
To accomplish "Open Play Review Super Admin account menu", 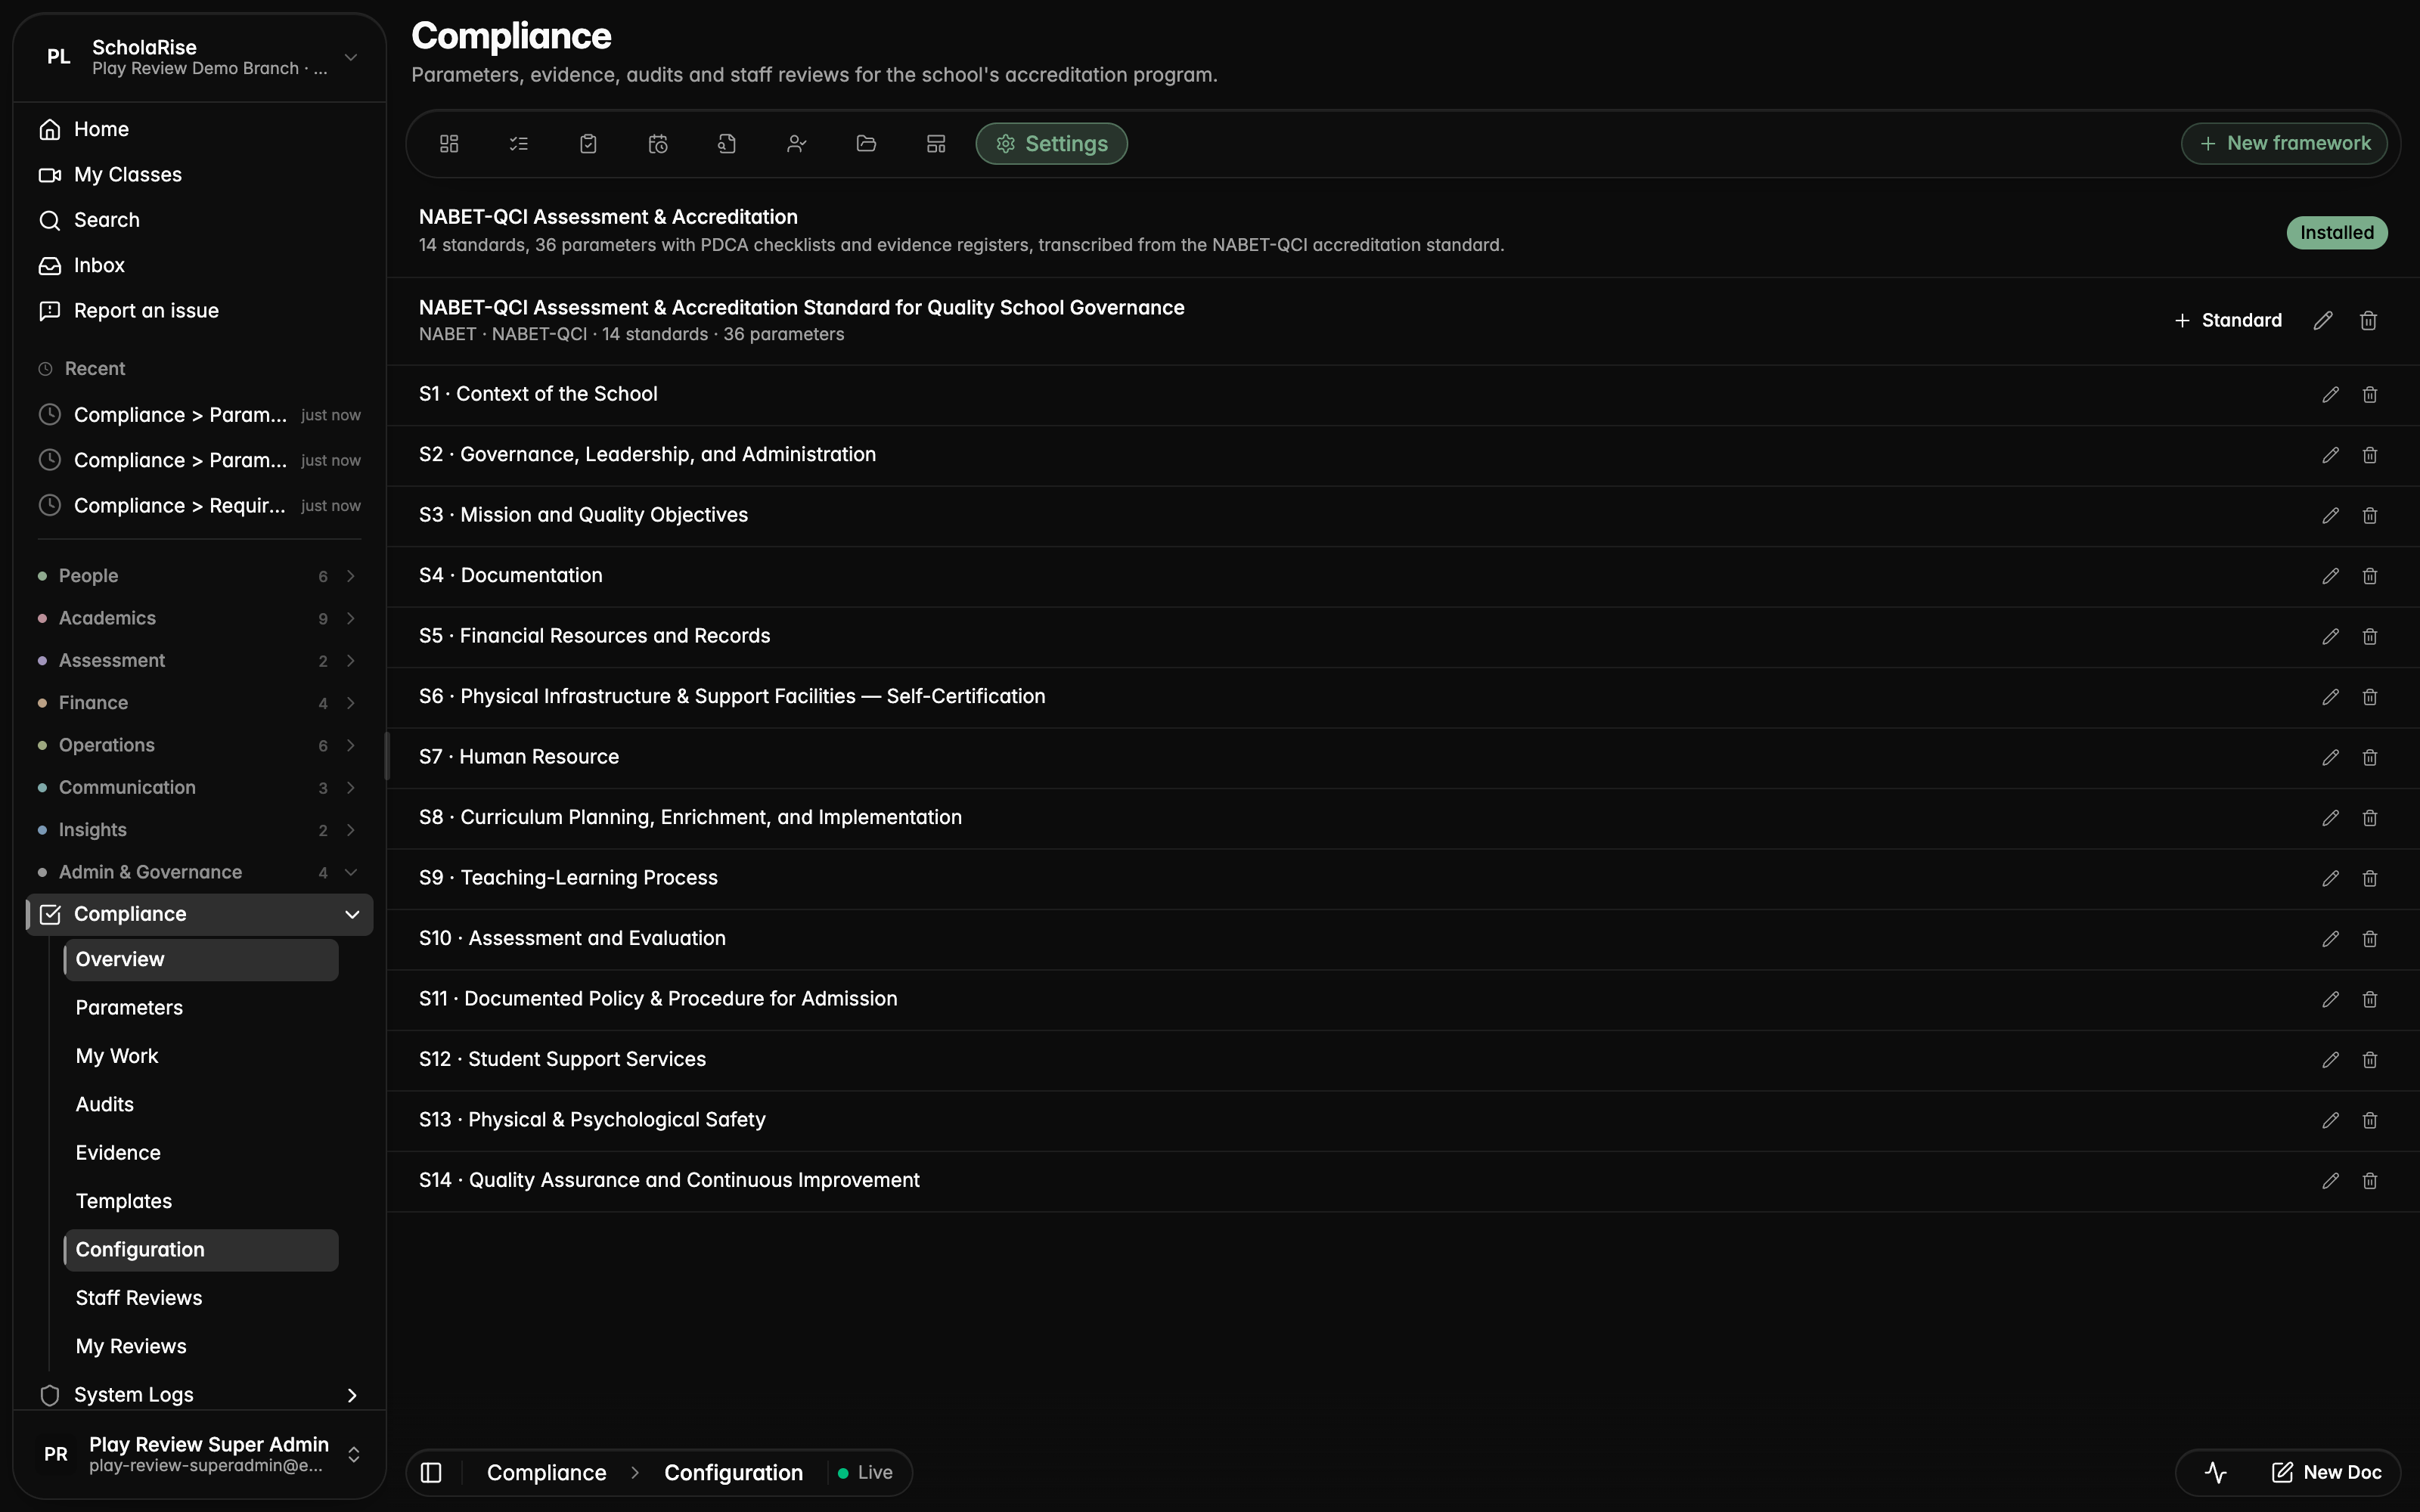I will pos(199,1454).
